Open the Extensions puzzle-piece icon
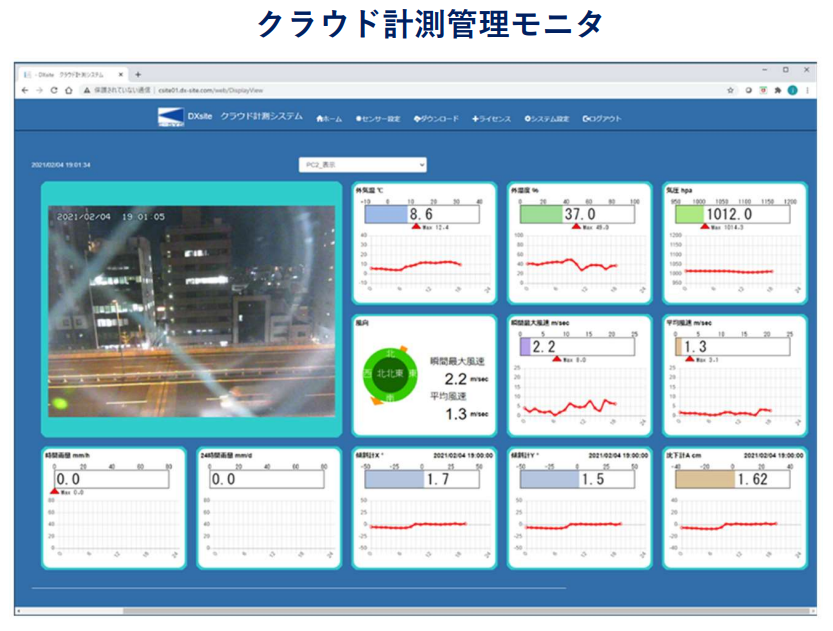 click(778, 90)
